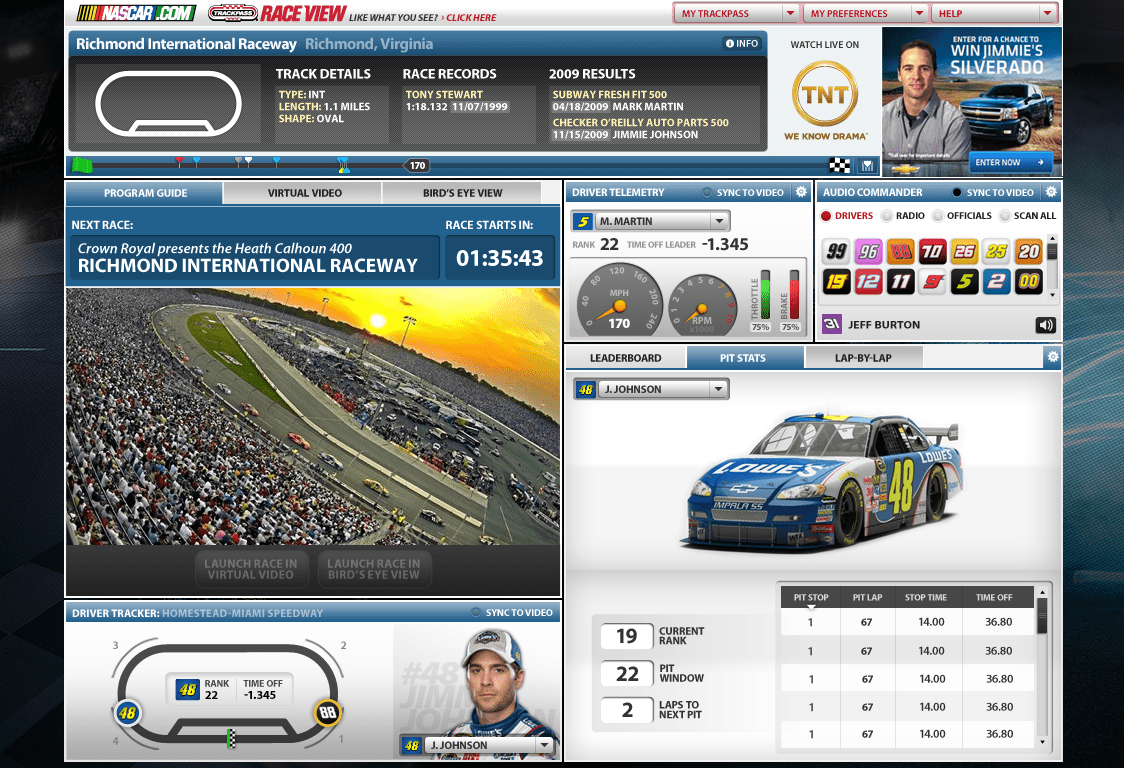Open leaderboard panel settings gear
The image size is (1124, 768).
click(x=1052, y=356)
